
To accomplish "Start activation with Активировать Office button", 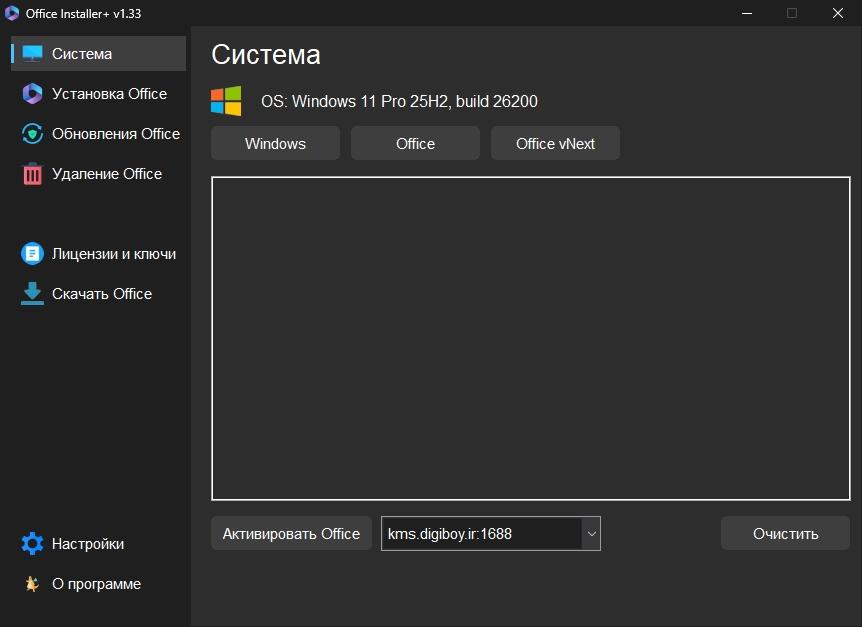I will click(291, 534).
